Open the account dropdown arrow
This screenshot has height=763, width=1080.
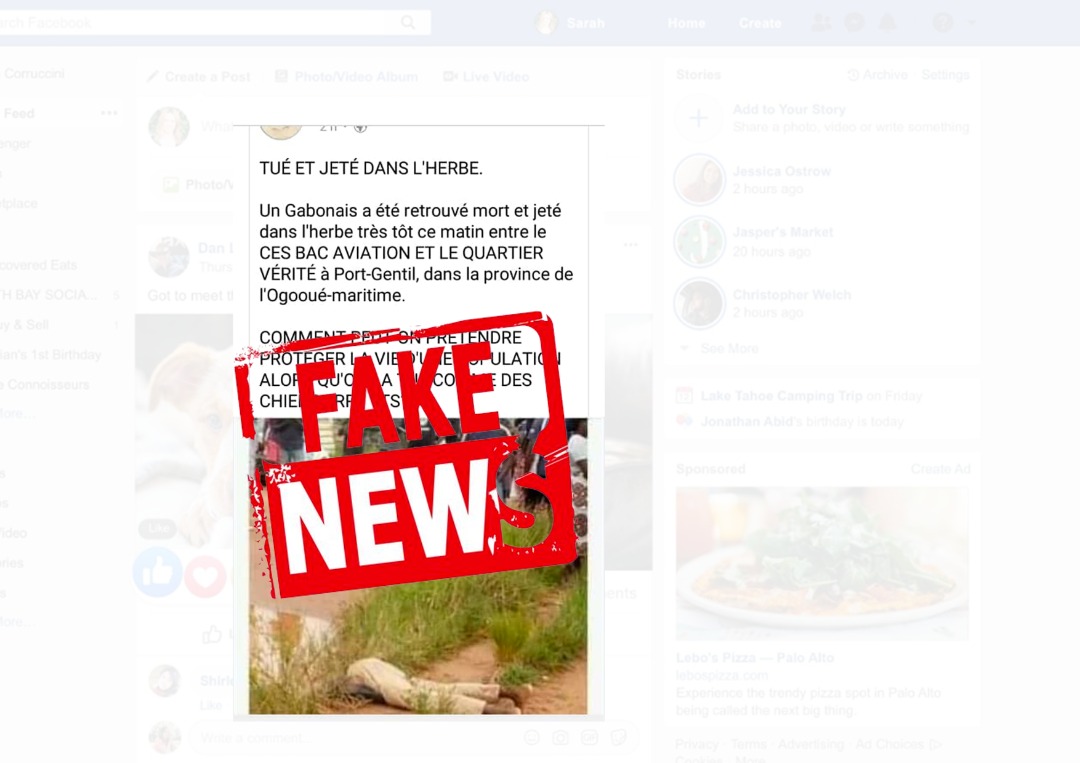(x=972, y=23)
